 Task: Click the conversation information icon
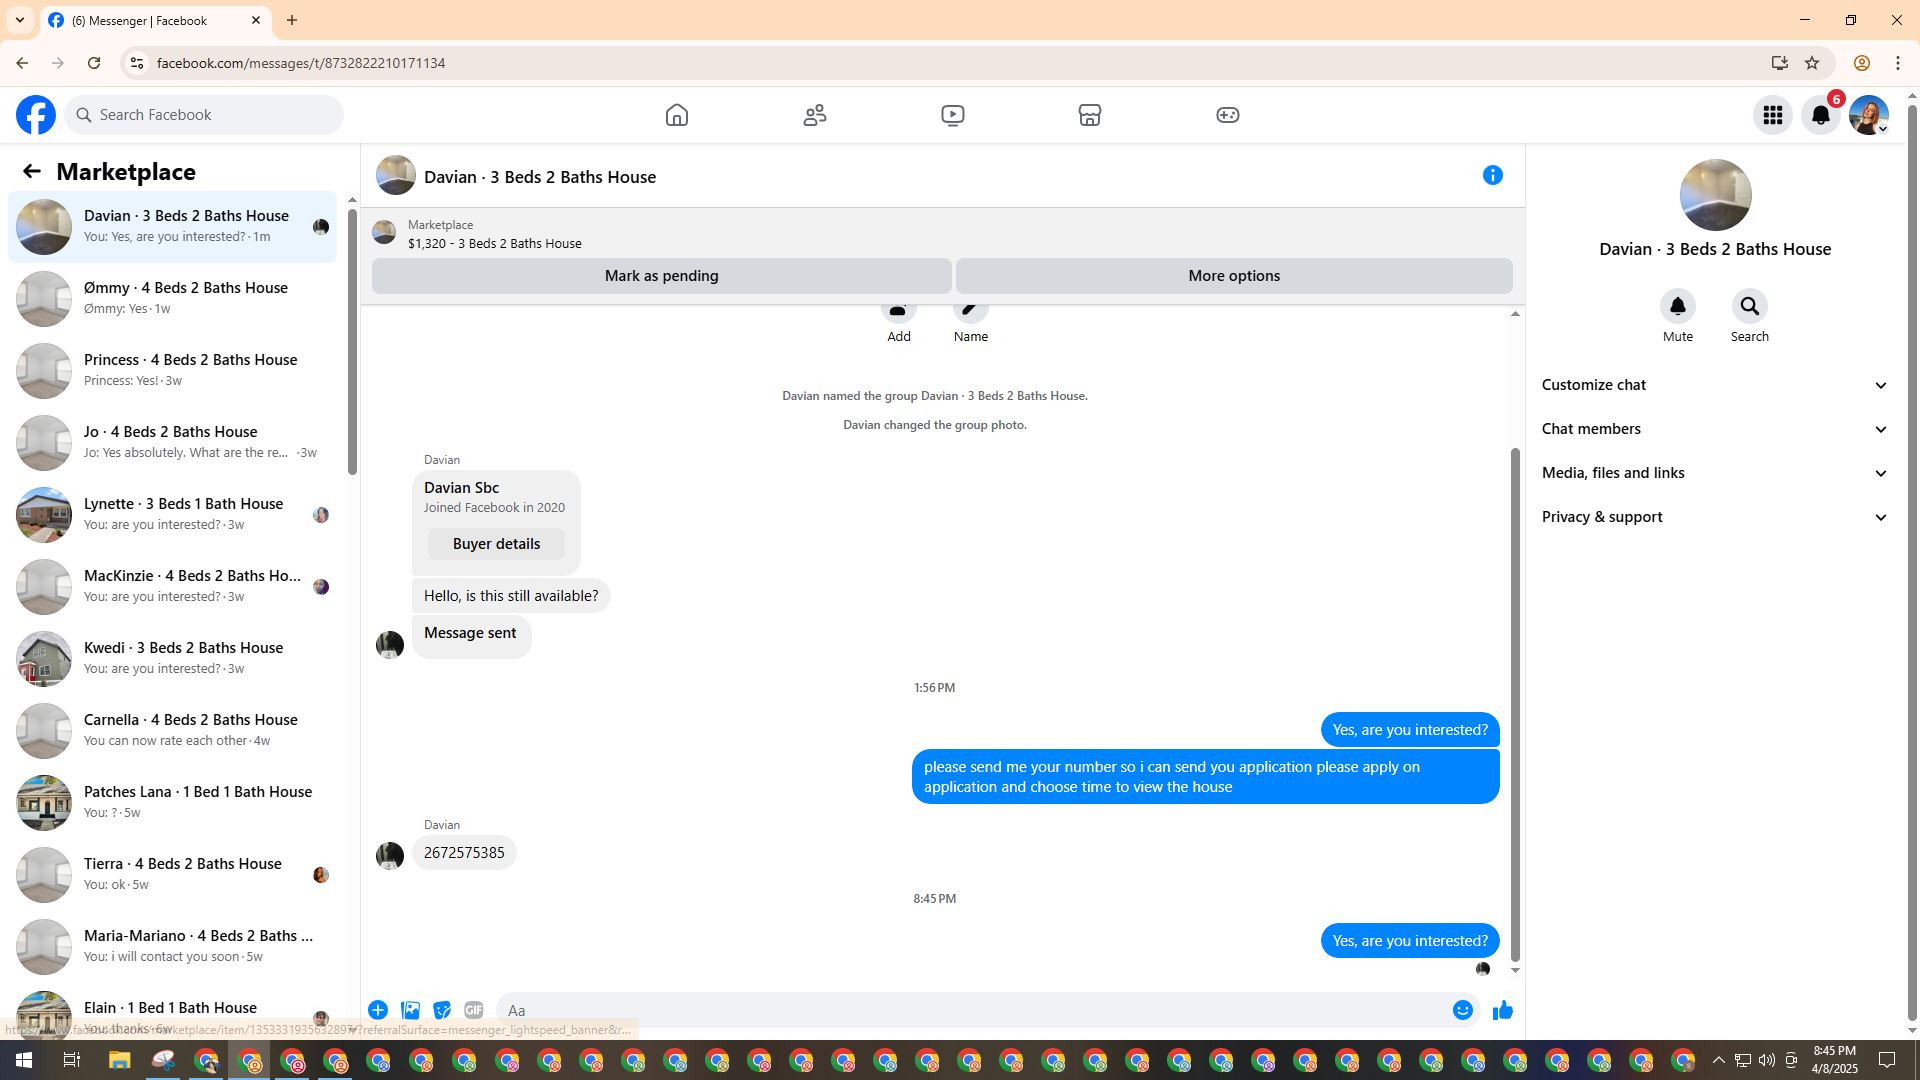point(1492,176)
